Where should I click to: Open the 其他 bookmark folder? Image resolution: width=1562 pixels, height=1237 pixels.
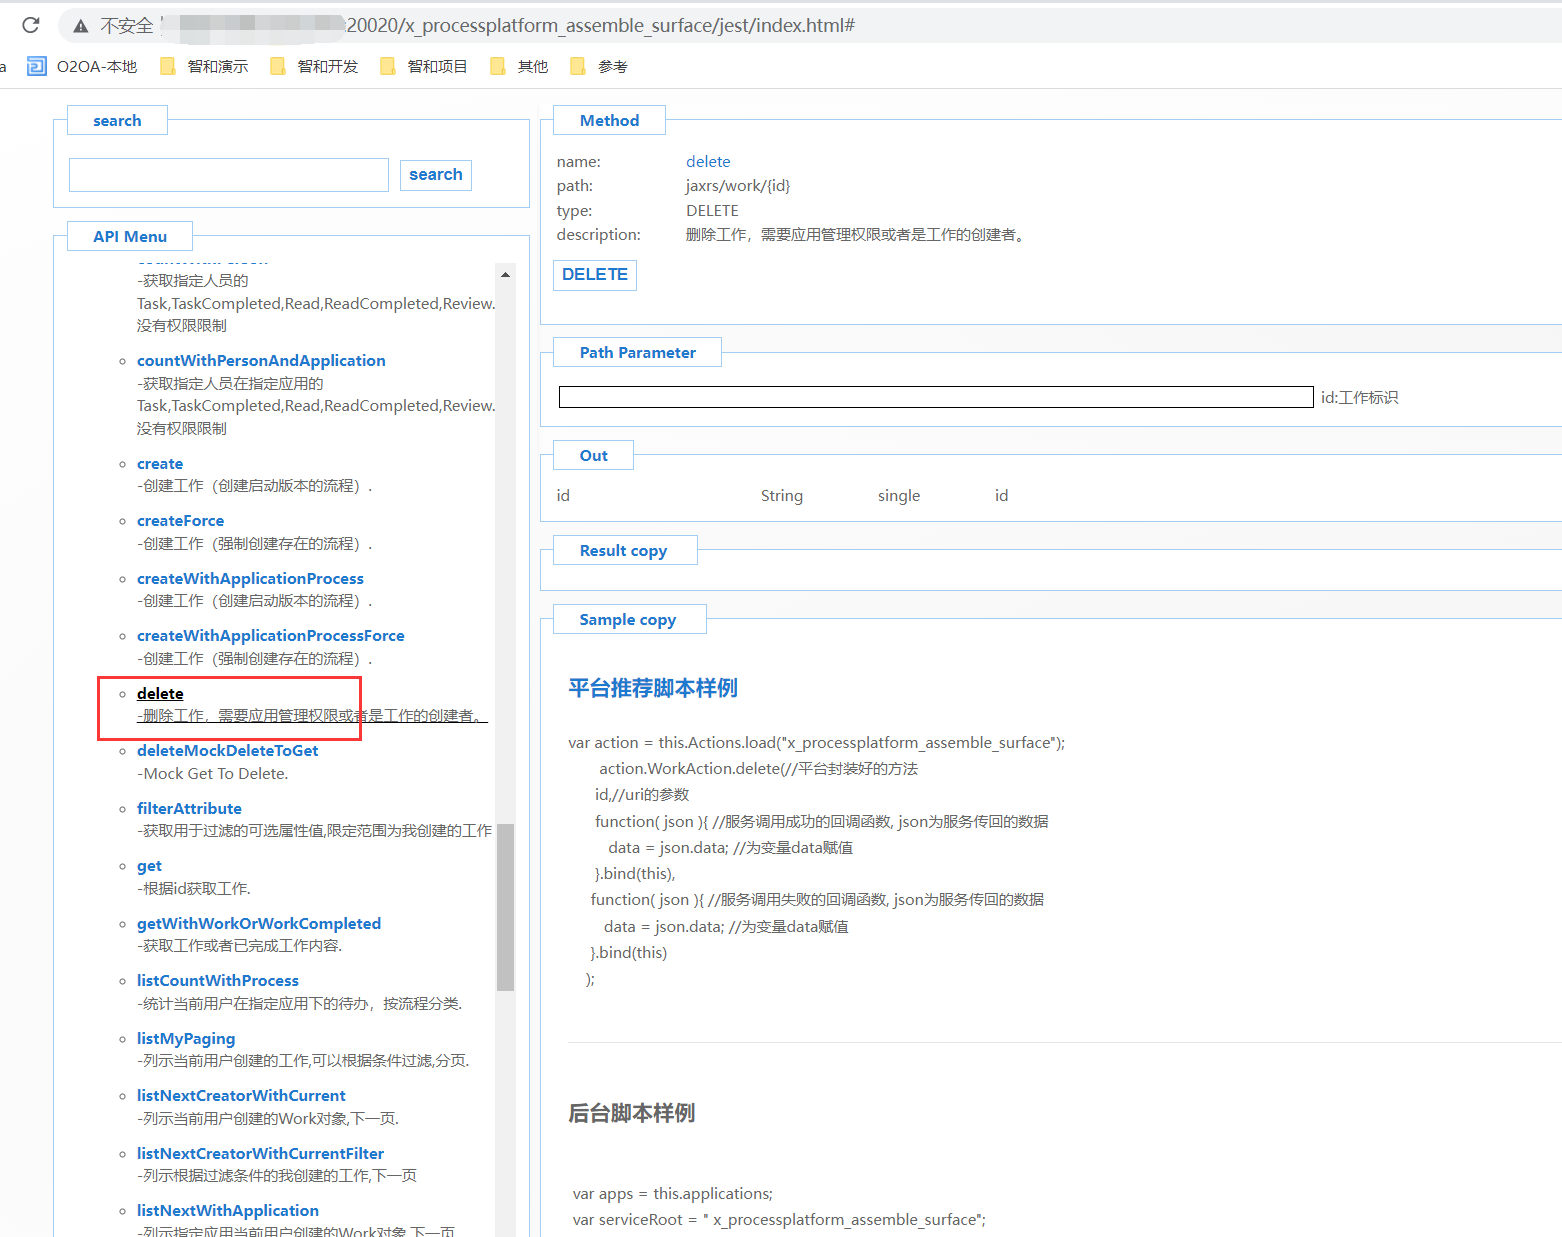coord(519,66)
